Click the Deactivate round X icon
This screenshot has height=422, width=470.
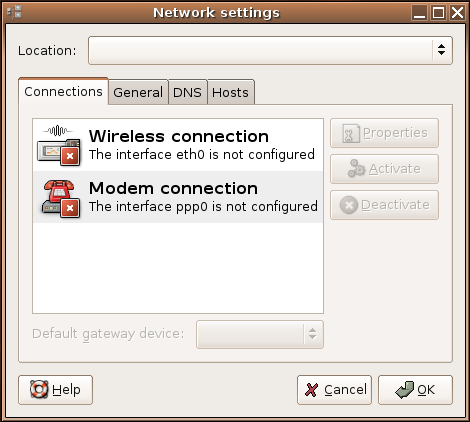349,205
